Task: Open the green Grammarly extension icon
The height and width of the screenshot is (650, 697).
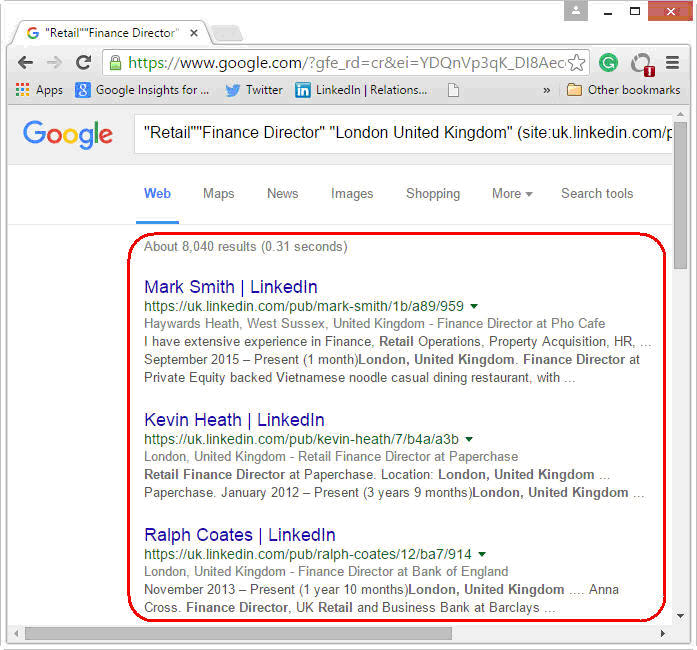Action: point(608,63)
